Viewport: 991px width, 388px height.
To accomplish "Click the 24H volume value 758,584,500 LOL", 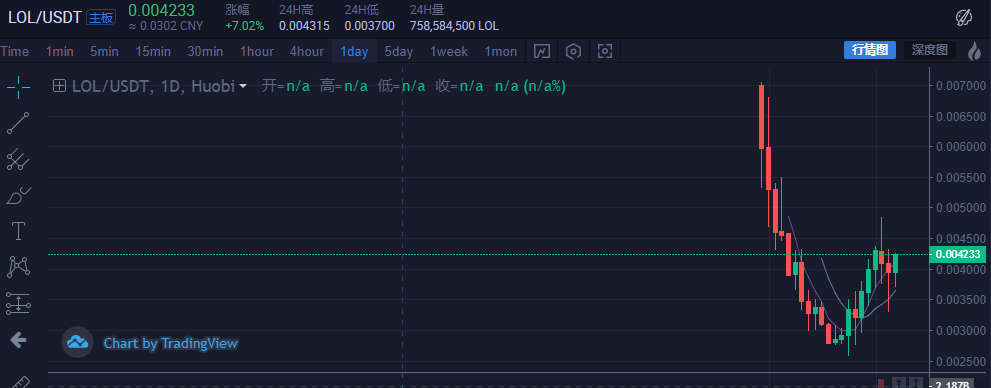I will [x=454, y=26].
